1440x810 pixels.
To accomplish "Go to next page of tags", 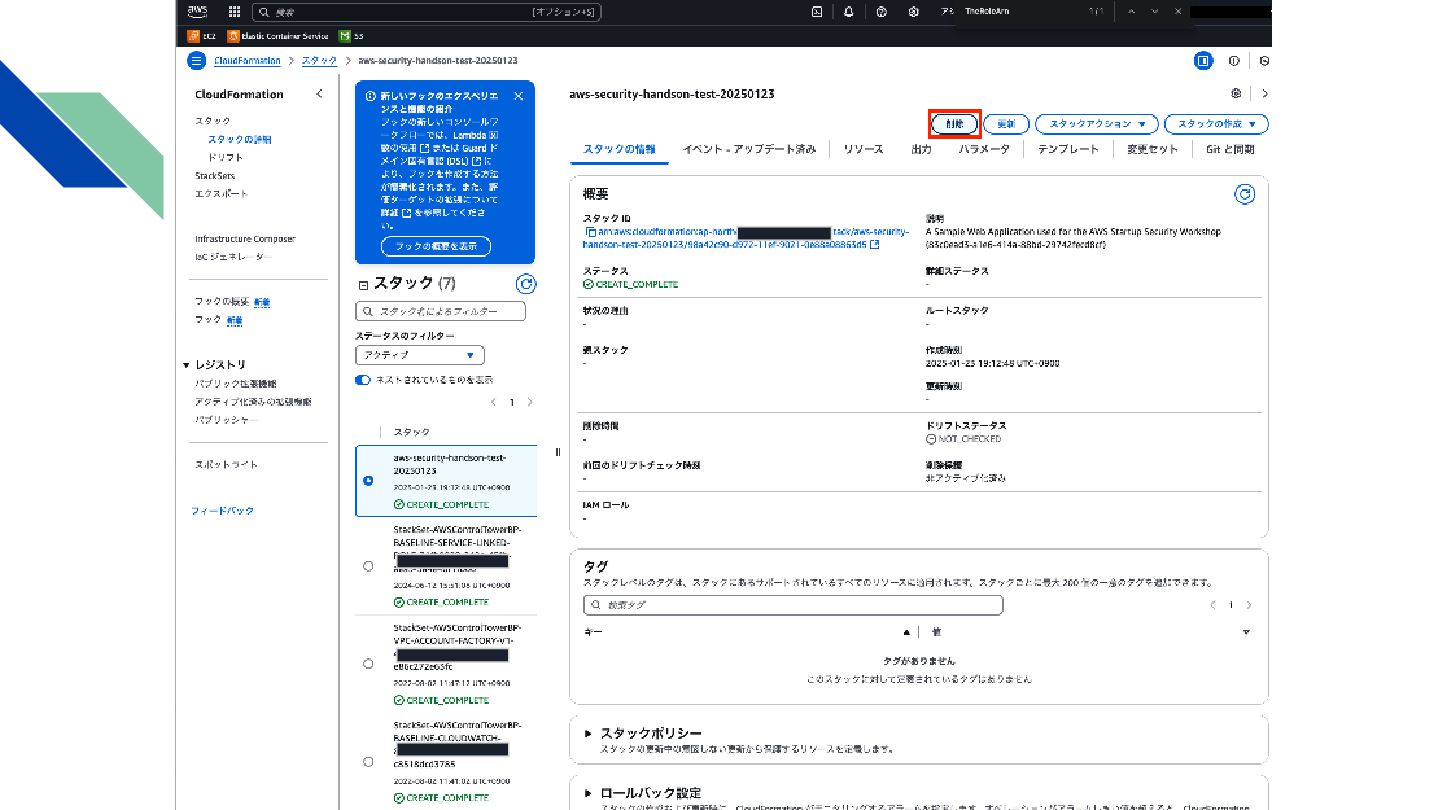I will pyautogui.click(x=1249, y=605).
